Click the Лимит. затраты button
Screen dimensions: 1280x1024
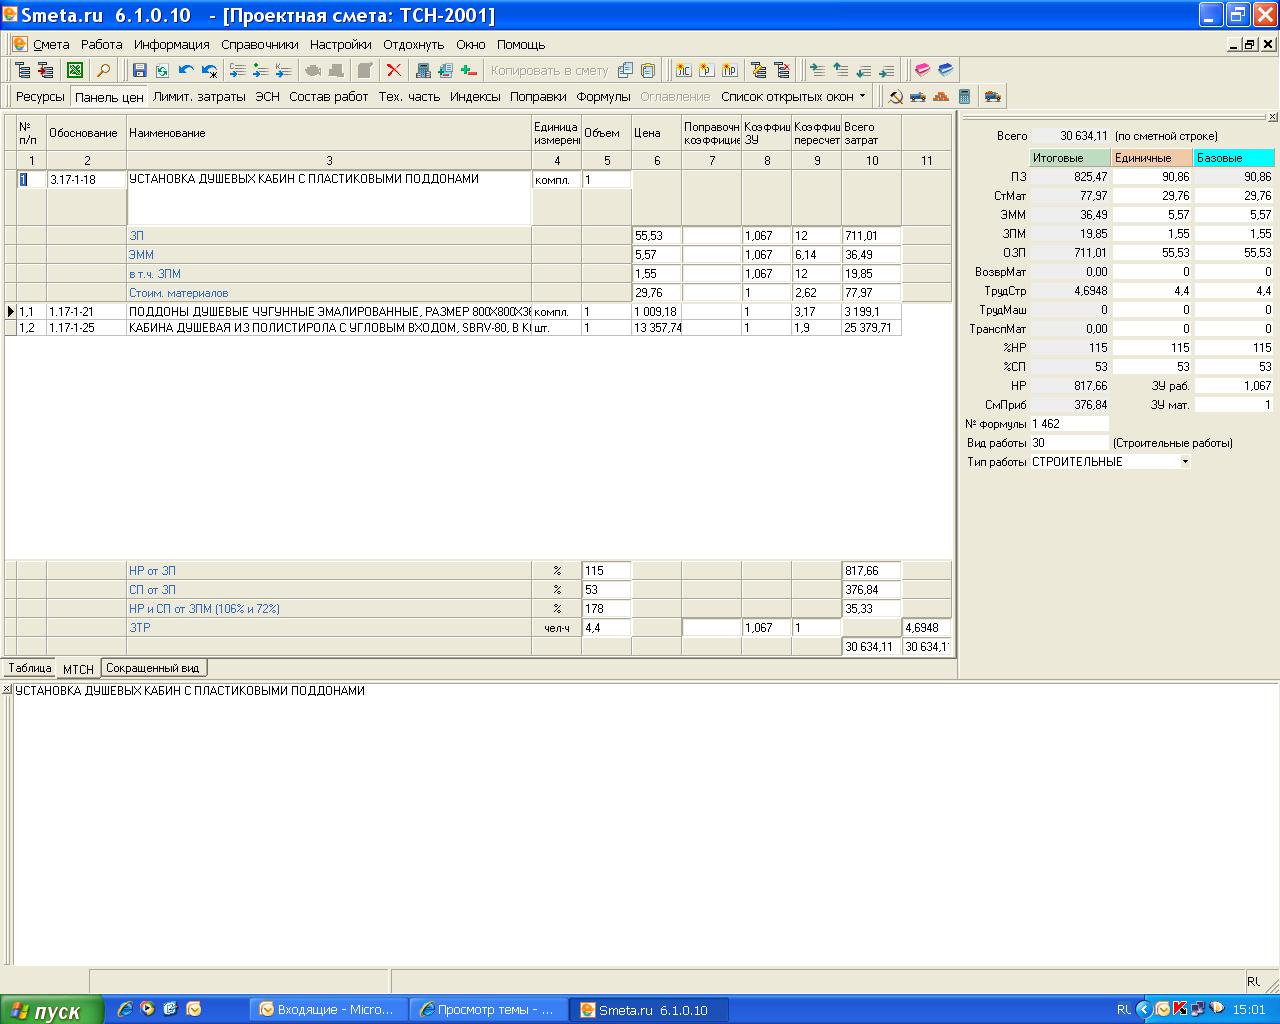coord(199,97)
